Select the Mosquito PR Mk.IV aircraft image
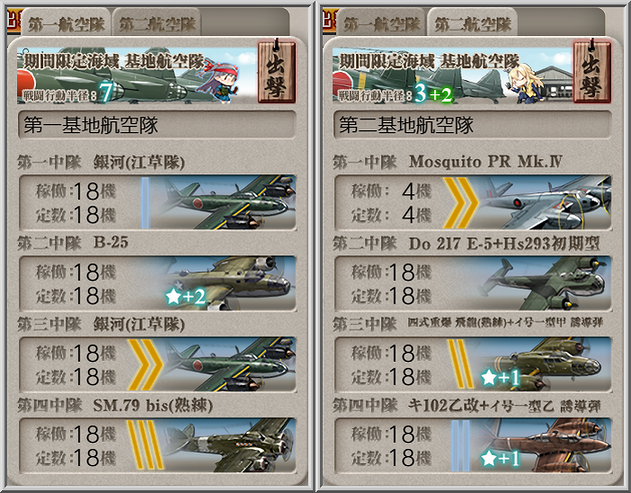Image resolution: width=631 pixels, height=493 pixels. tap(545, 202)
